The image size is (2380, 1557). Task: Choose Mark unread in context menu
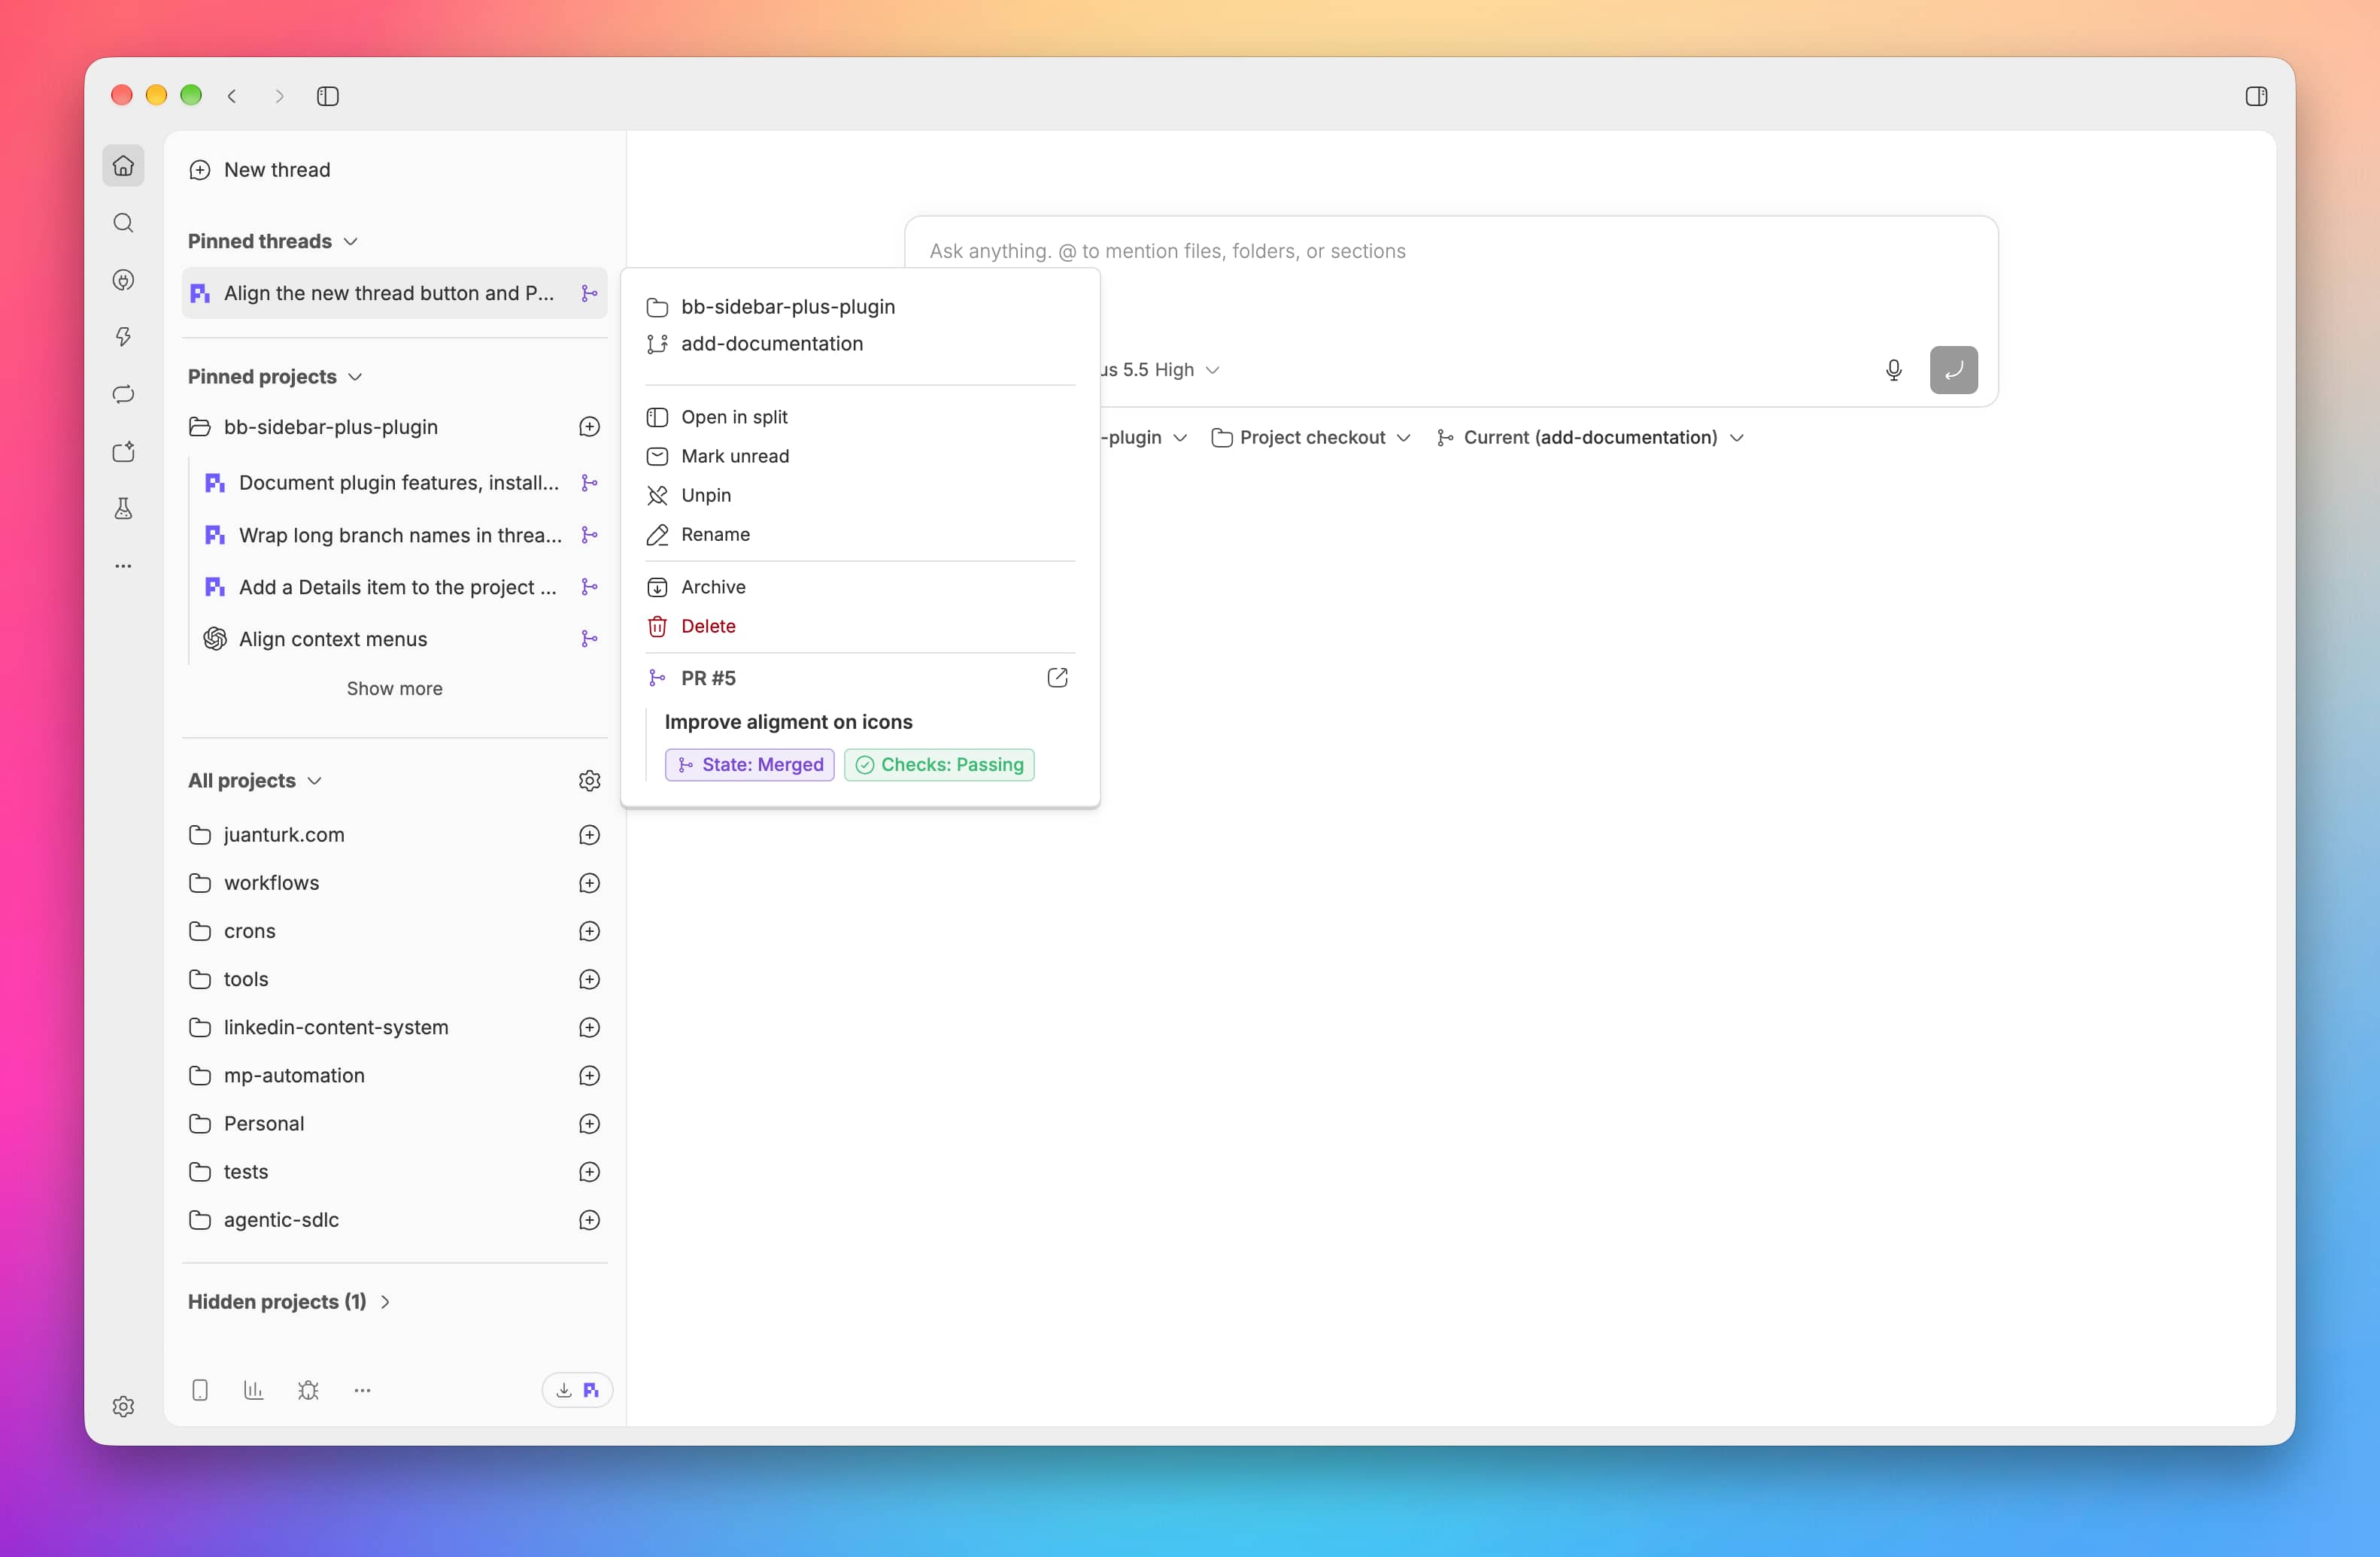(x=860, y=456)
